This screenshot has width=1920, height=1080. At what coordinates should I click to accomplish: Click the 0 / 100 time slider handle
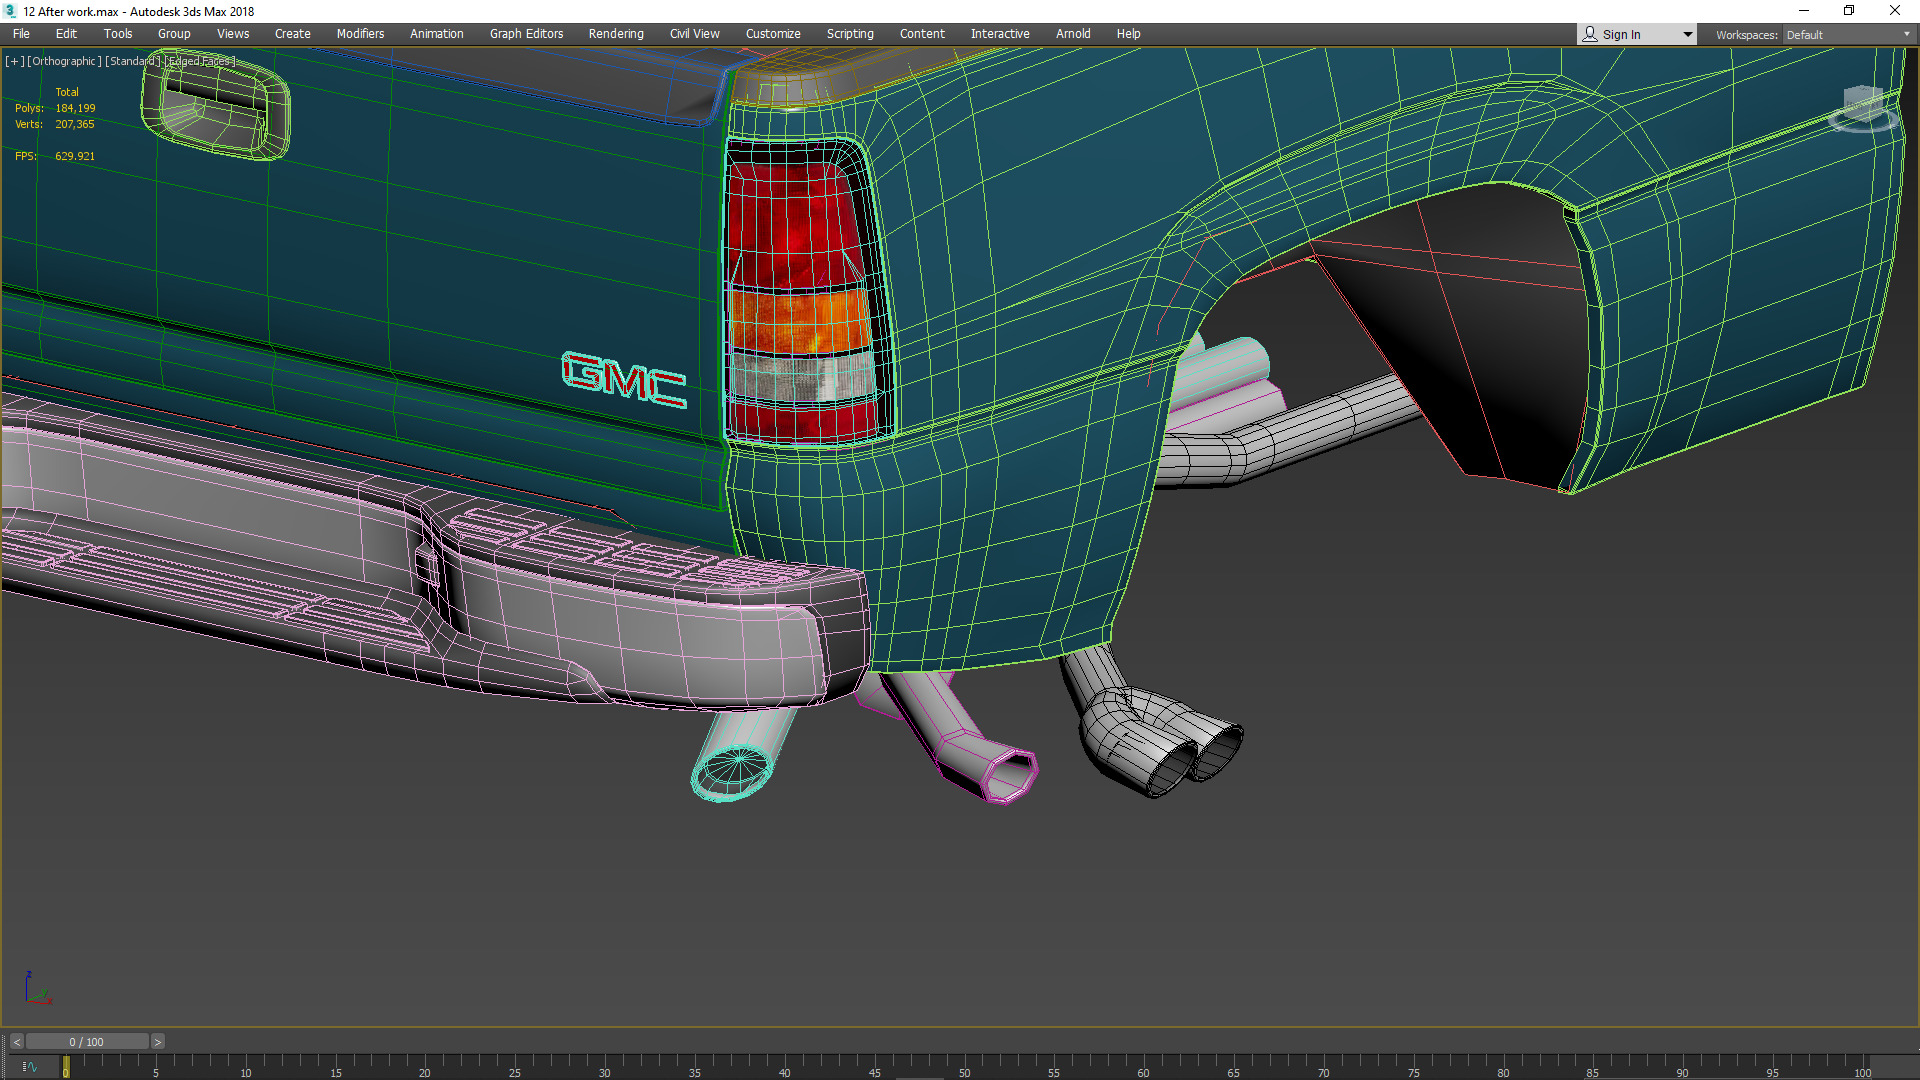87,1042
